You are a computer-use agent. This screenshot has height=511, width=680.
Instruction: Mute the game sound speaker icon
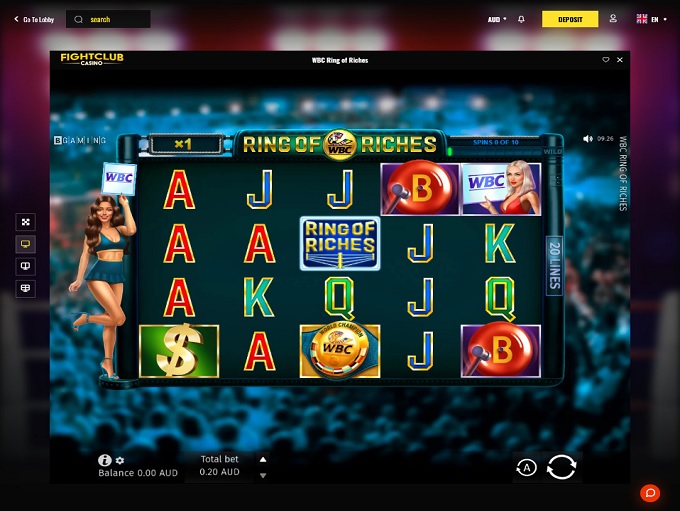coord(588,139)
